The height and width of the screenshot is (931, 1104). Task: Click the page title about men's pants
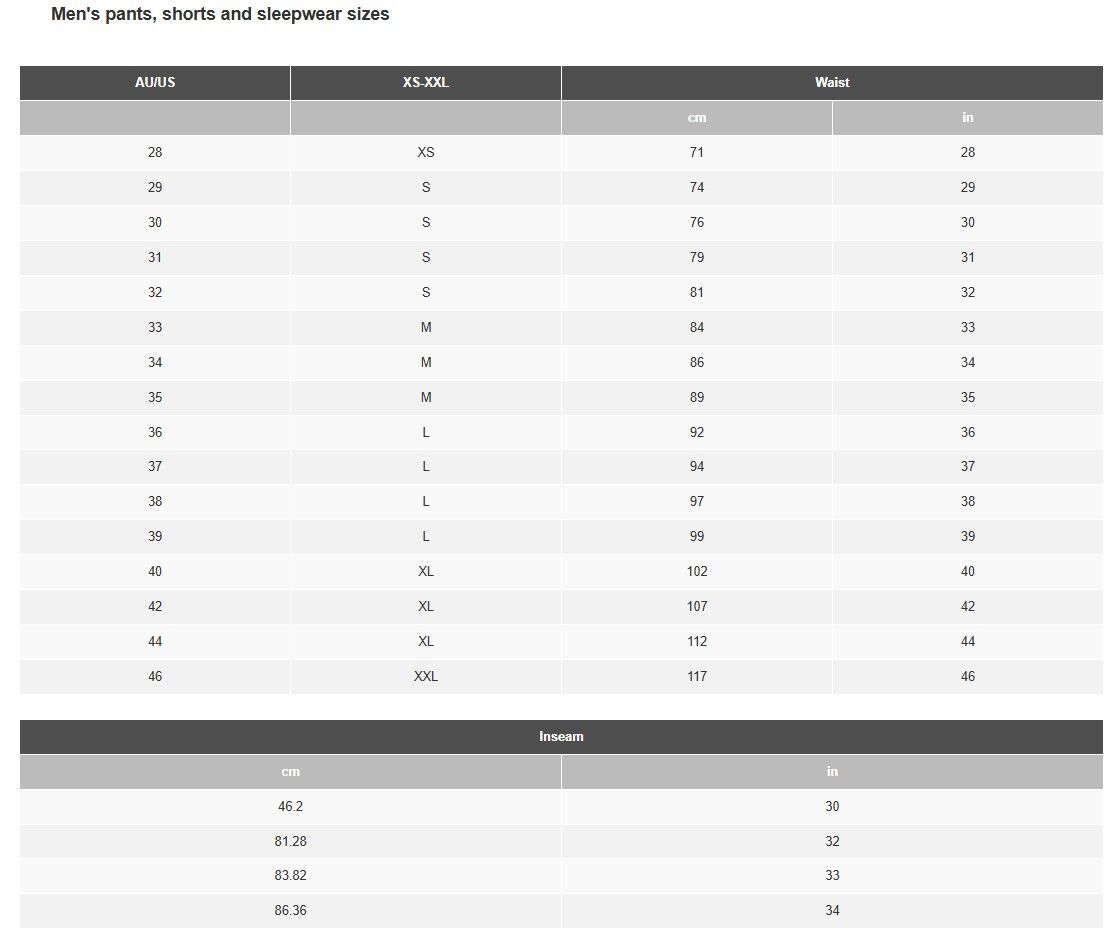click(x=220, y=14)
